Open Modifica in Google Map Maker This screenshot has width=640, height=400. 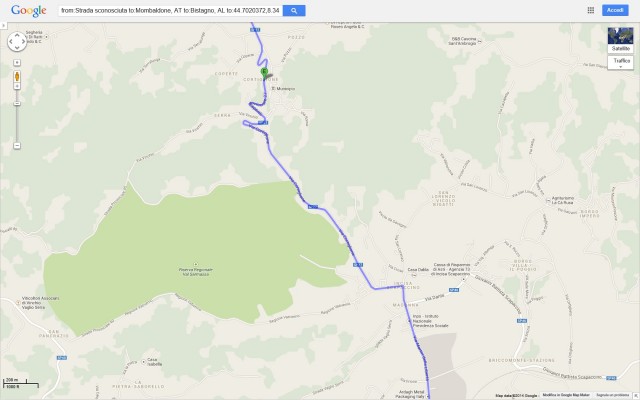click(566, 395)
